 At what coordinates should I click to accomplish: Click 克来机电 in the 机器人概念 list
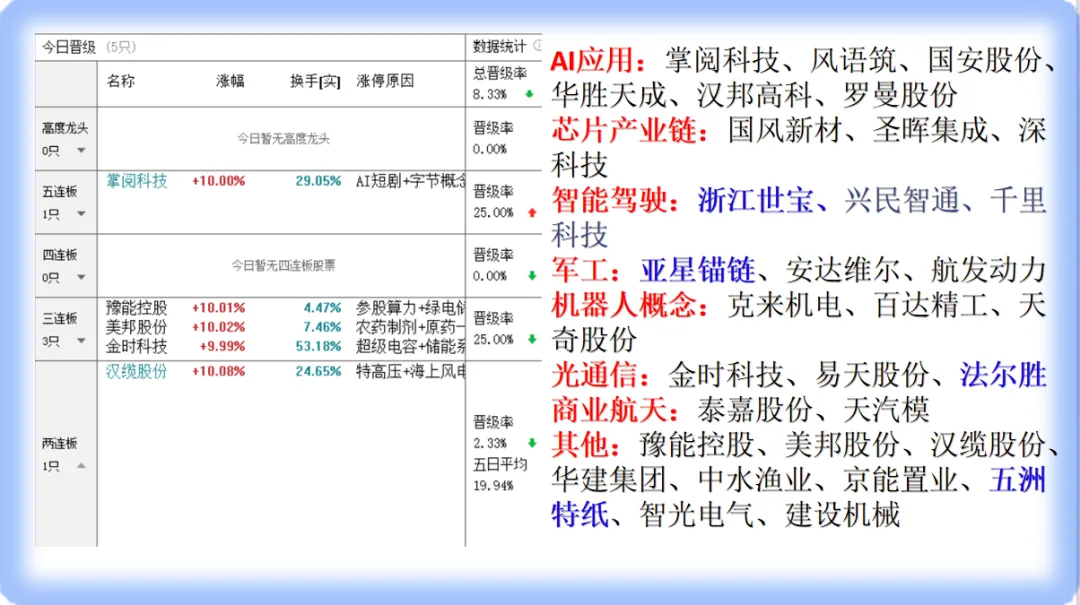pos(785,305)
